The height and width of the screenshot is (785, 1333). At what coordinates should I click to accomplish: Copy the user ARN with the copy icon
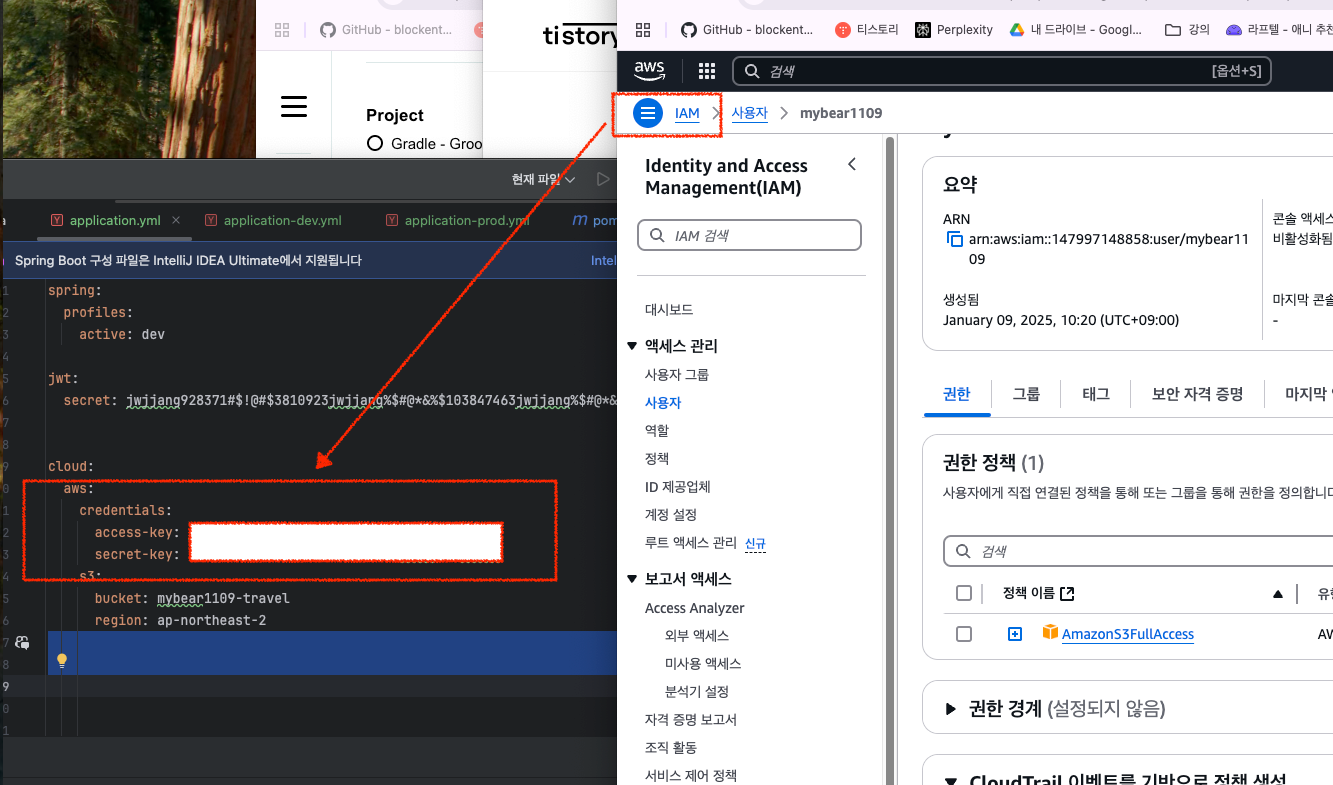(955, 240)
